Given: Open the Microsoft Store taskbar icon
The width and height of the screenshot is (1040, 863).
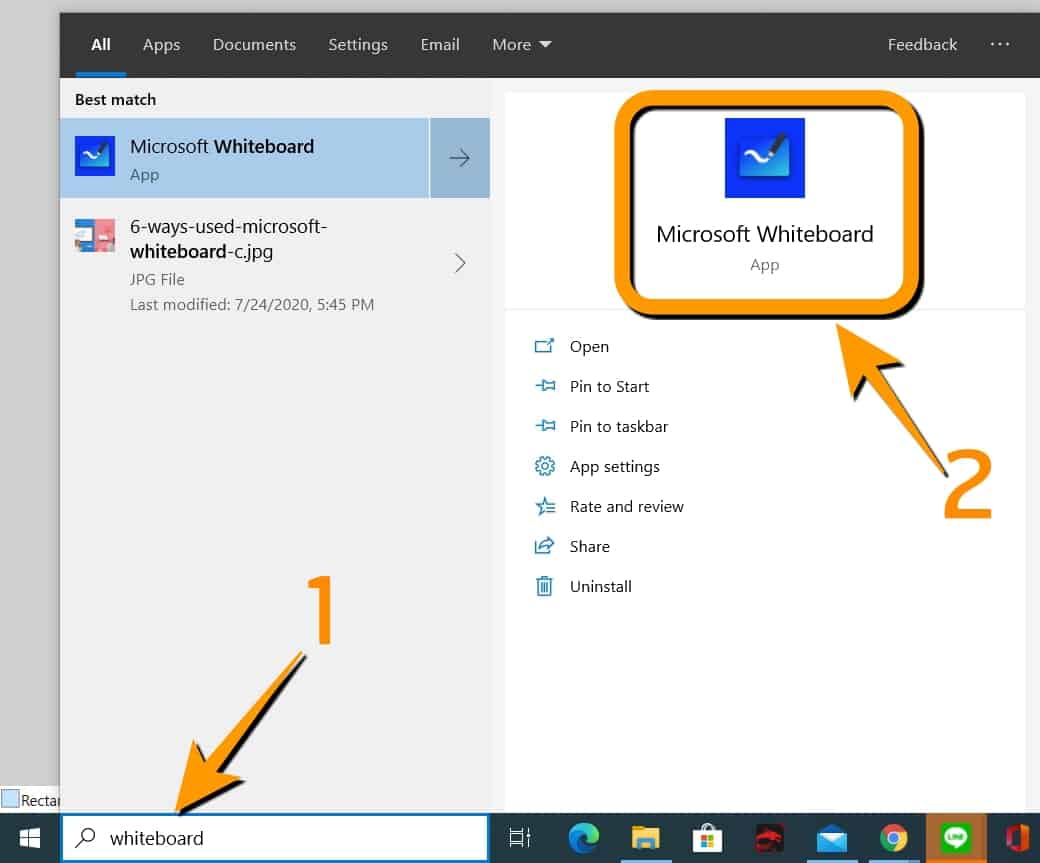Looking at the screenshot, I should 707,838.
